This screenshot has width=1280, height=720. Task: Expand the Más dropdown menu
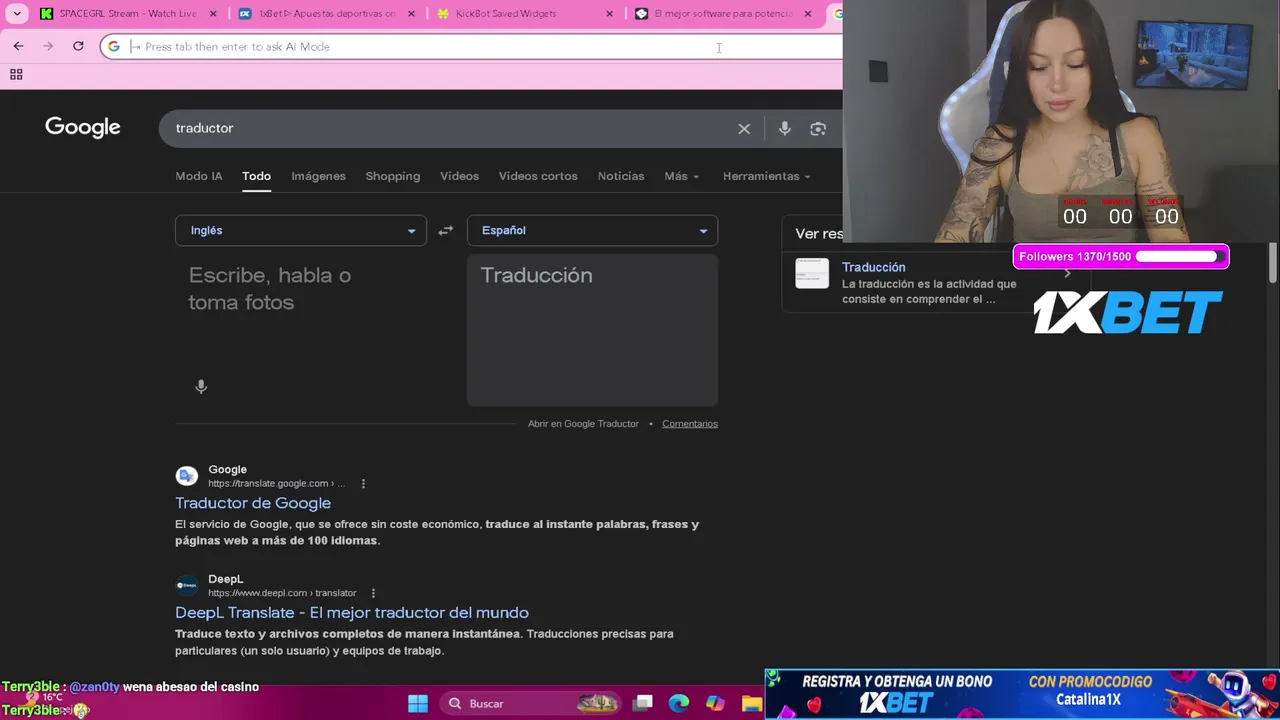click(682, 176)
